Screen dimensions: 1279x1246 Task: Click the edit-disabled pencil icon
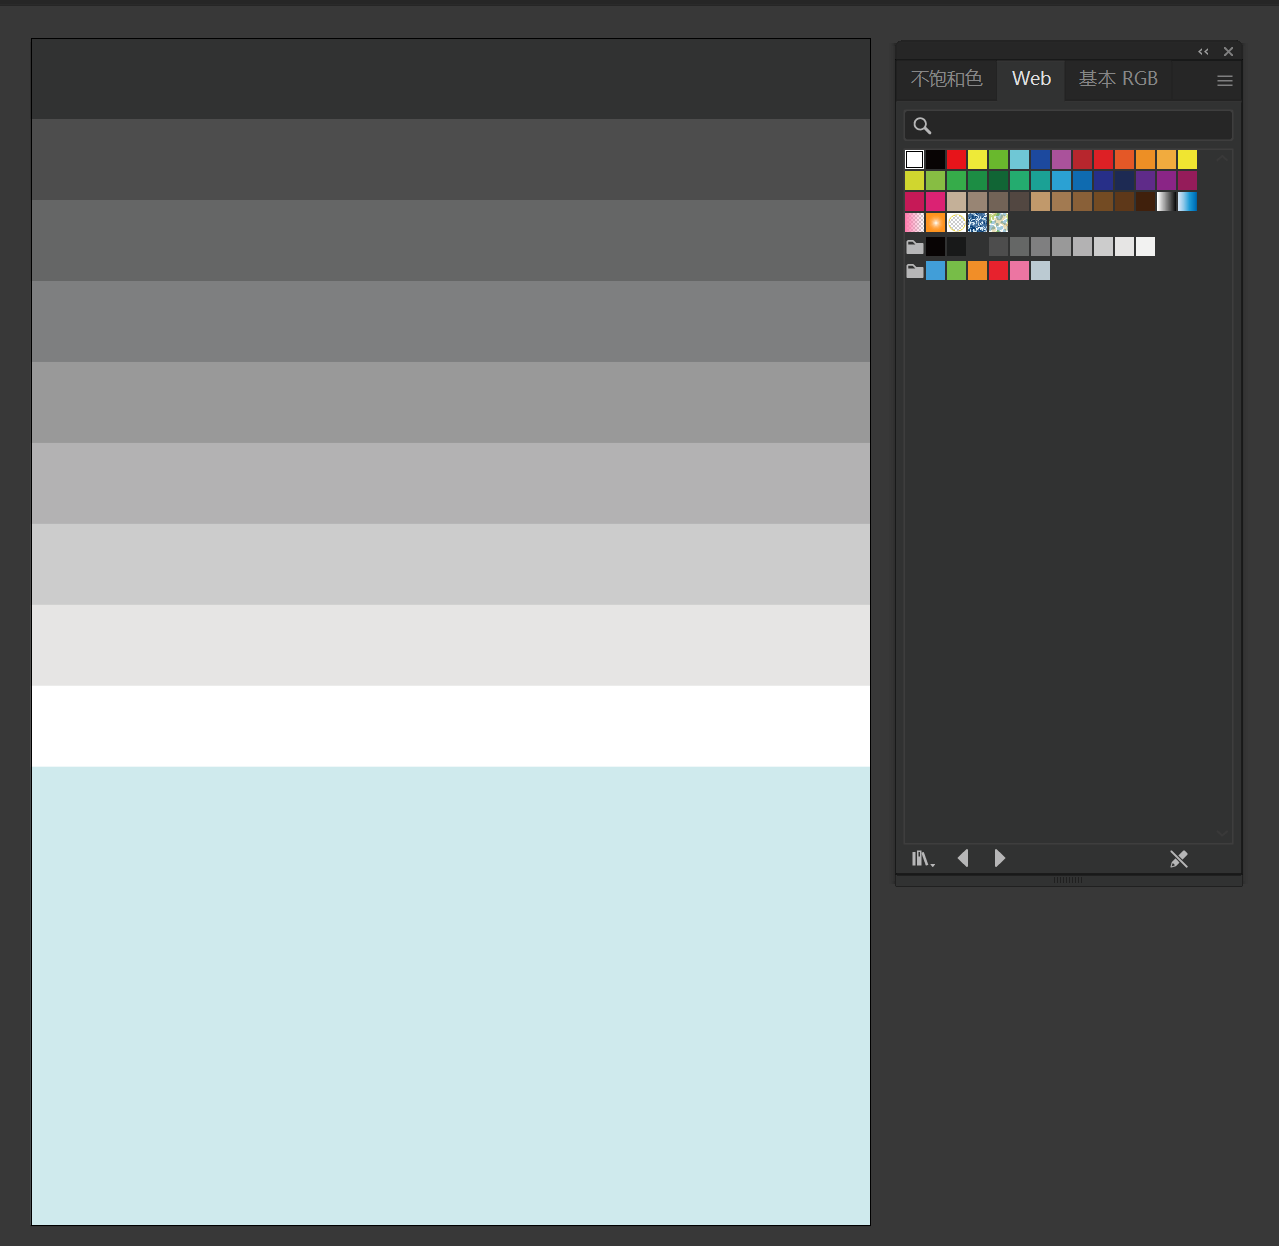click(x=1179, y=859)
